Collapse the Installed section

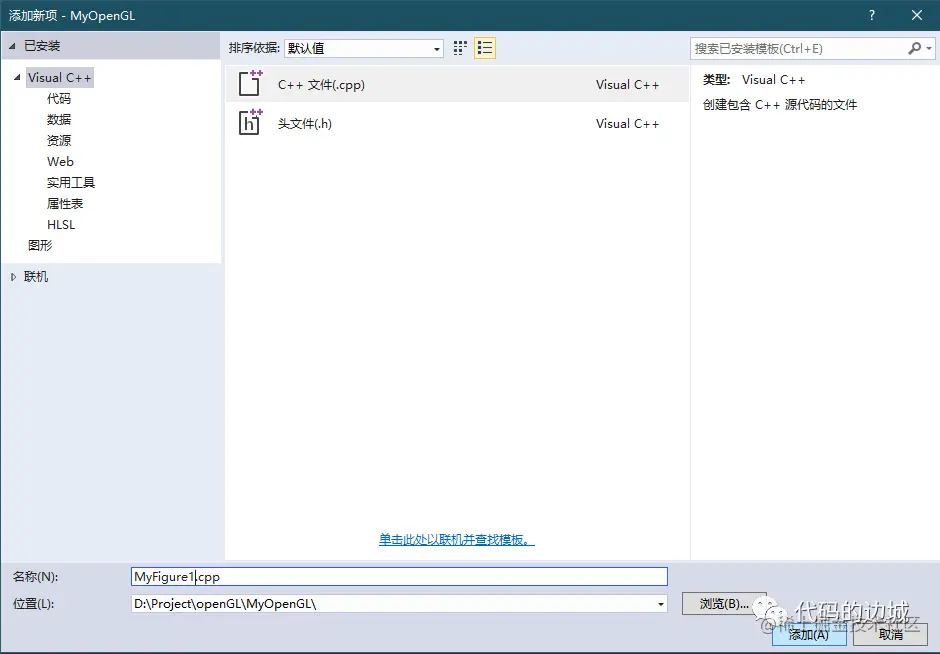[12, 46]
